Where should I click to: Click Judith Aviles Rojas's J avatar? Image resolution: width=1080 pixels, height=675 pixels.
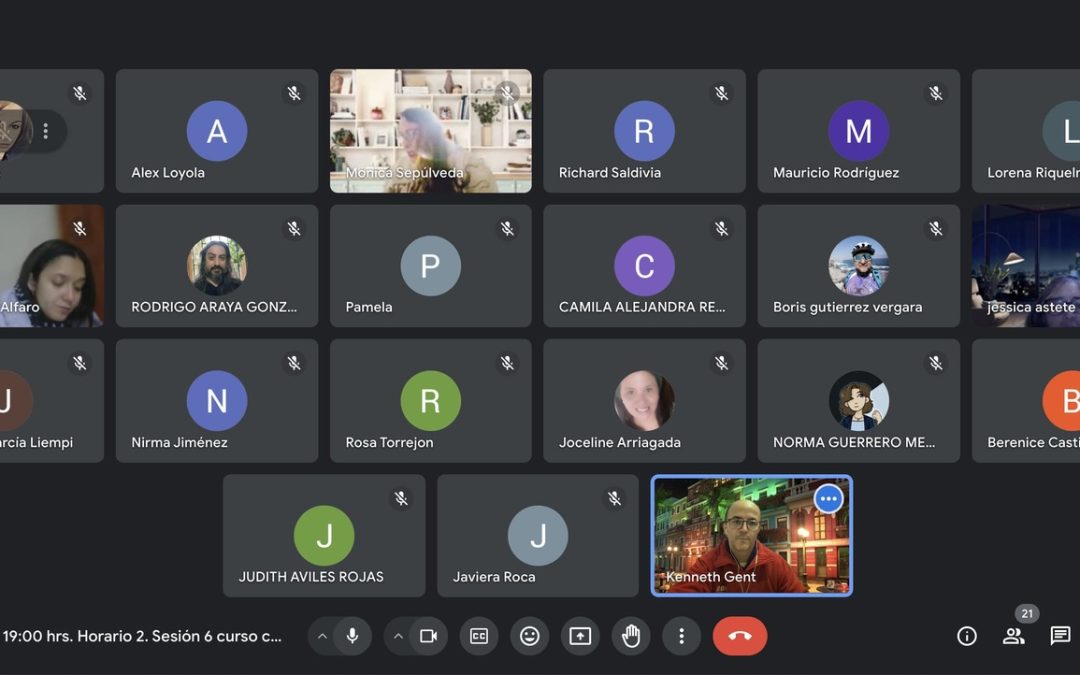[324, 535]
